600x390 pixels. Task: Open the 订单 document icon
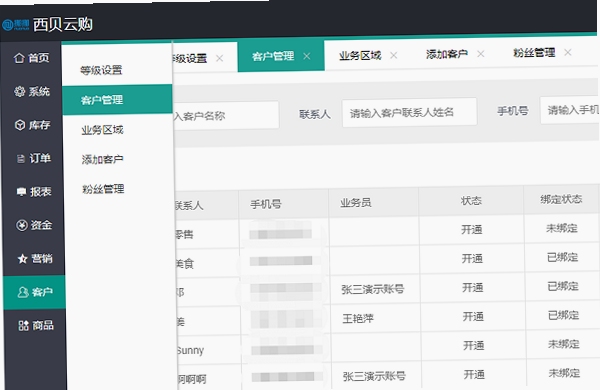[21, 158]
